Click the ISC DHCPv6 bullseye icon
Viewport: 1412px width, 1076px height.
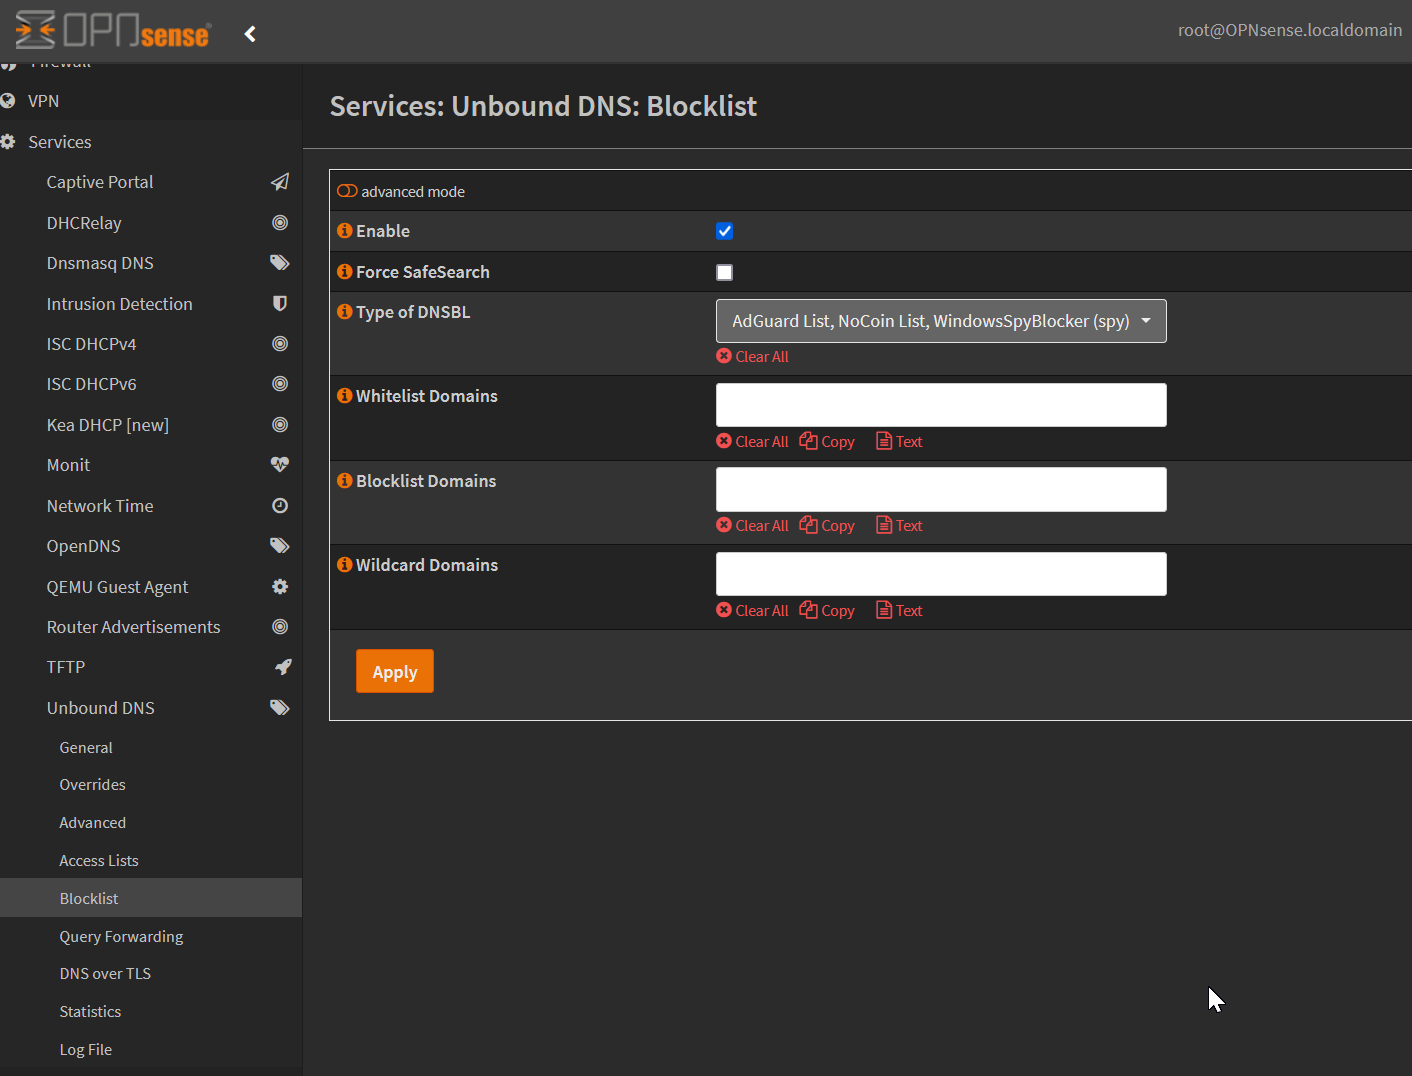(x=280, y=384)
